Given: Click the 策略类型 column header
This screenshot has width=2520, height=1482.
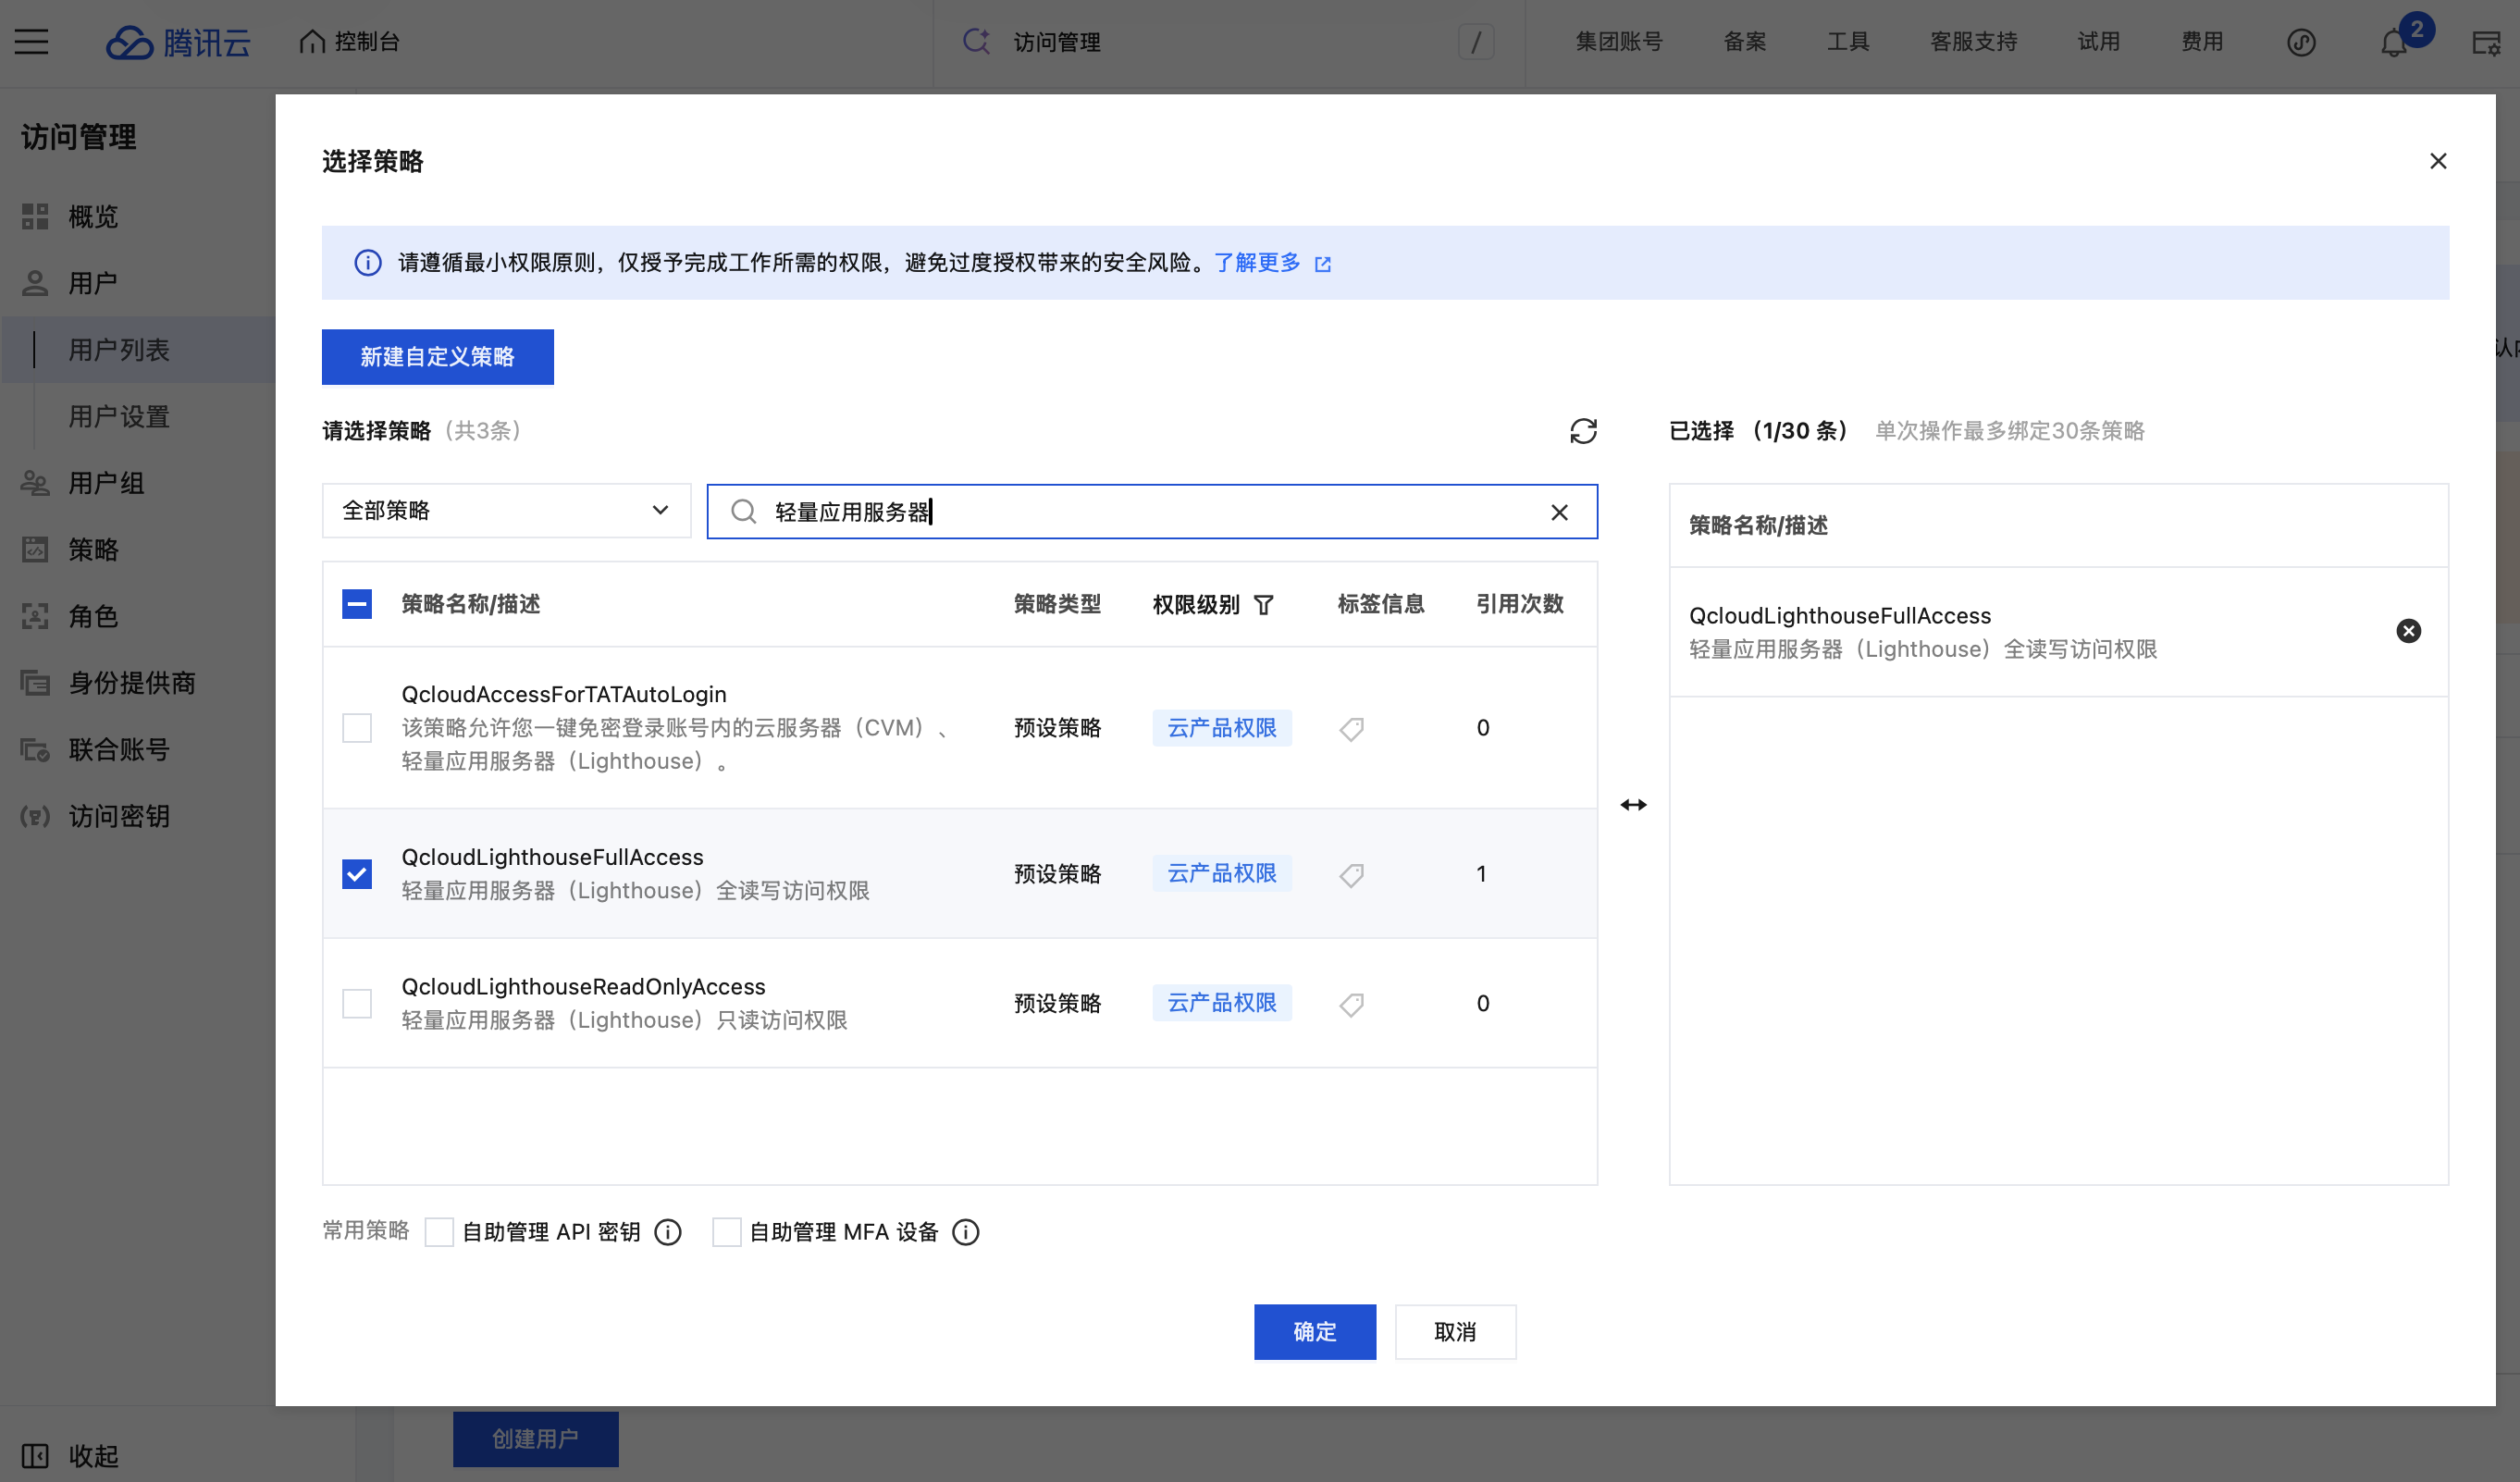Looking at the screenshot, I should [1057, 604].
